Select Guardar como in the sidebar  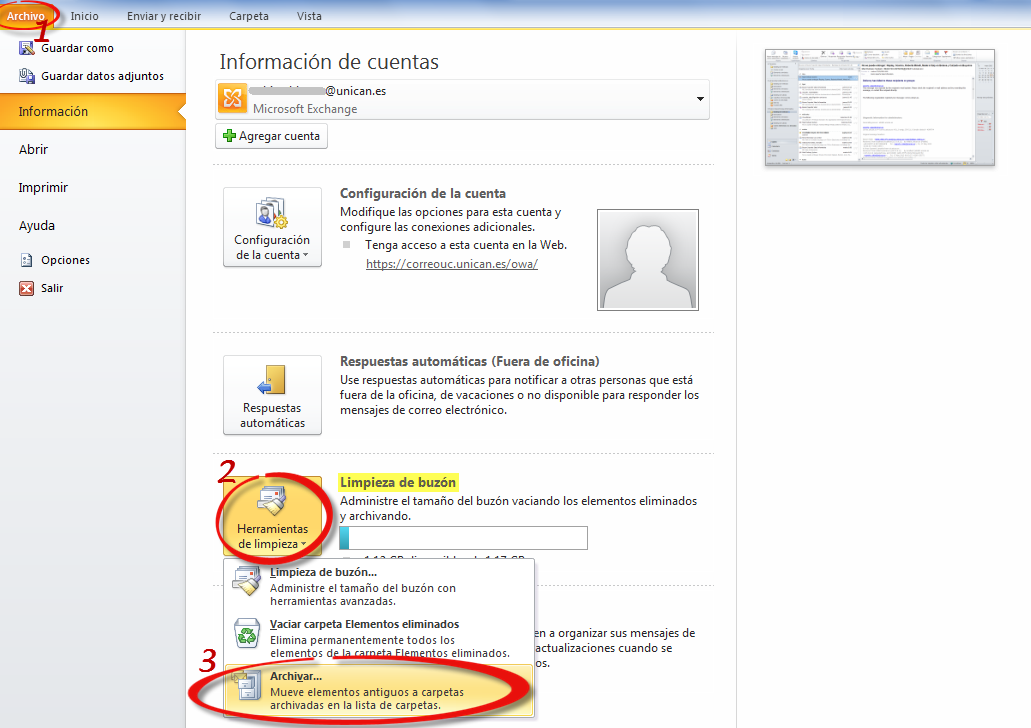tap(77, 48)
